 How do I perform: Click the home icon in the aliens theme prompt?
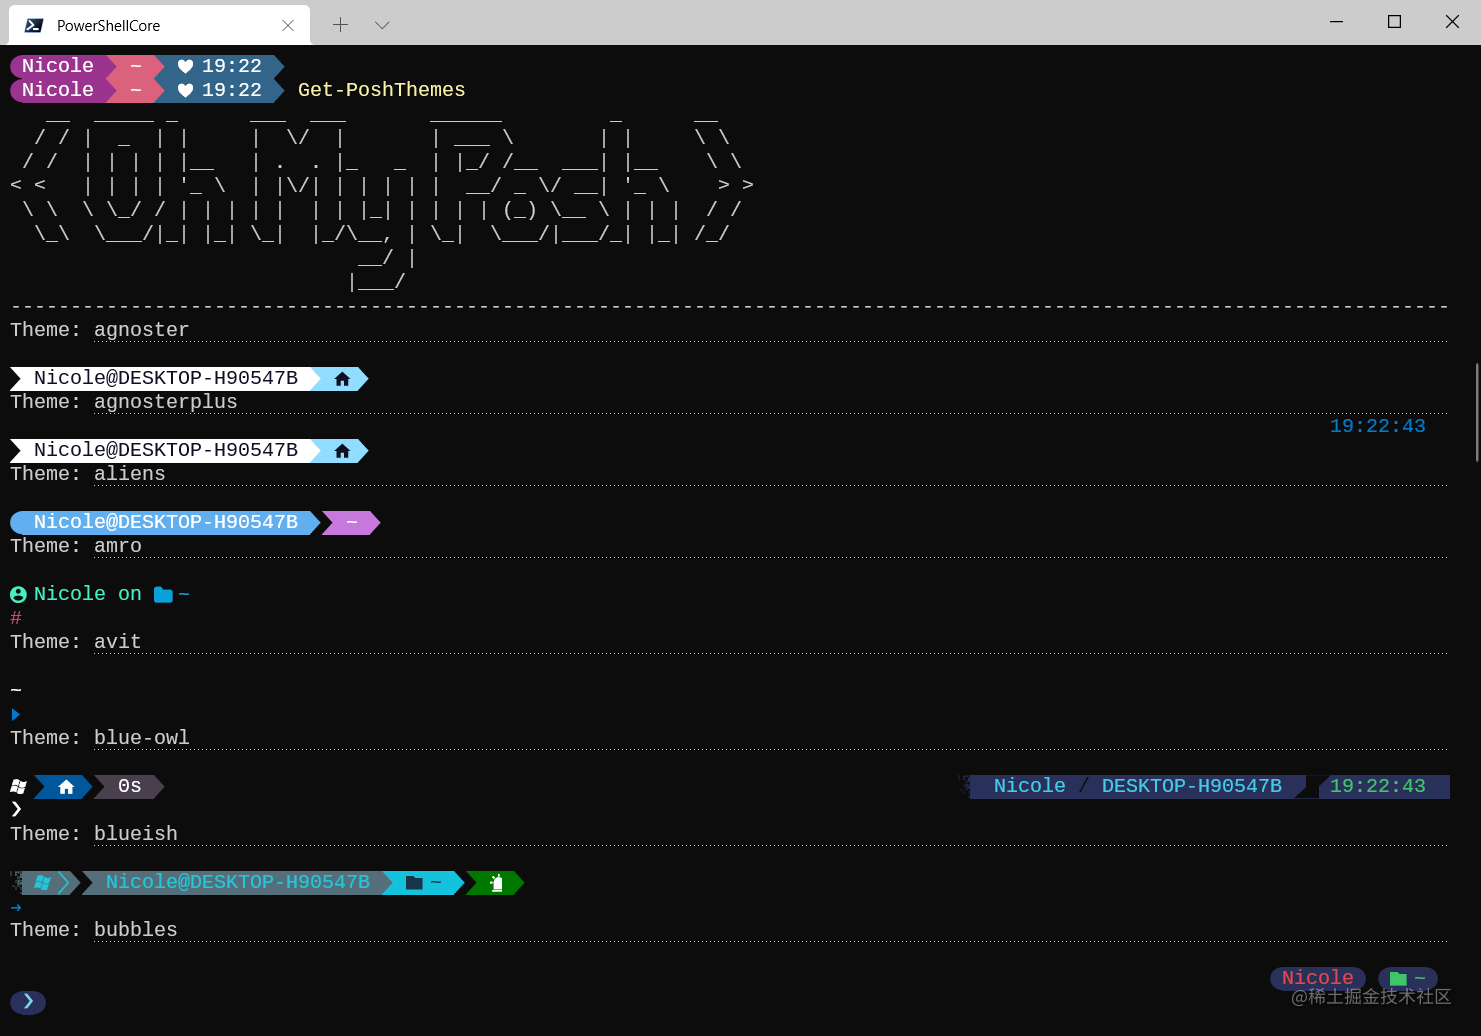pyautogui.click(x=342, y=450)
